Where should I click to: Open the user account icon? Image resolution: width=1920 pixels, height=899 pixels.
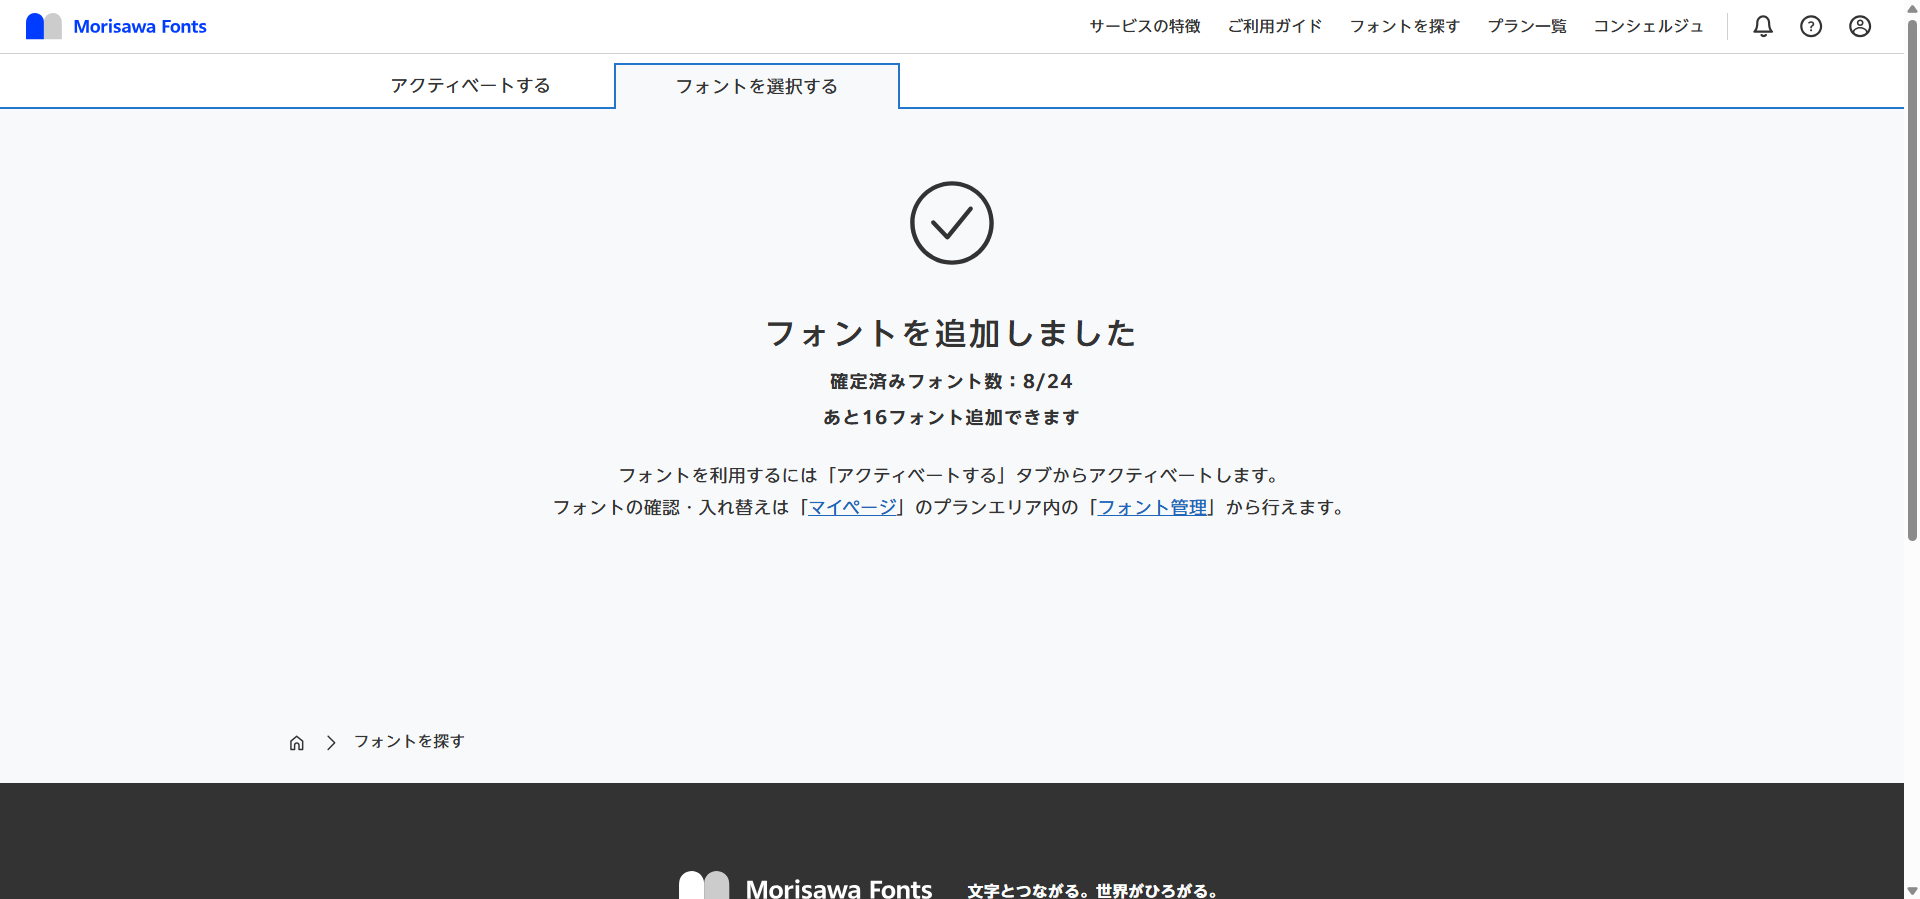(x=1860, y=26)
